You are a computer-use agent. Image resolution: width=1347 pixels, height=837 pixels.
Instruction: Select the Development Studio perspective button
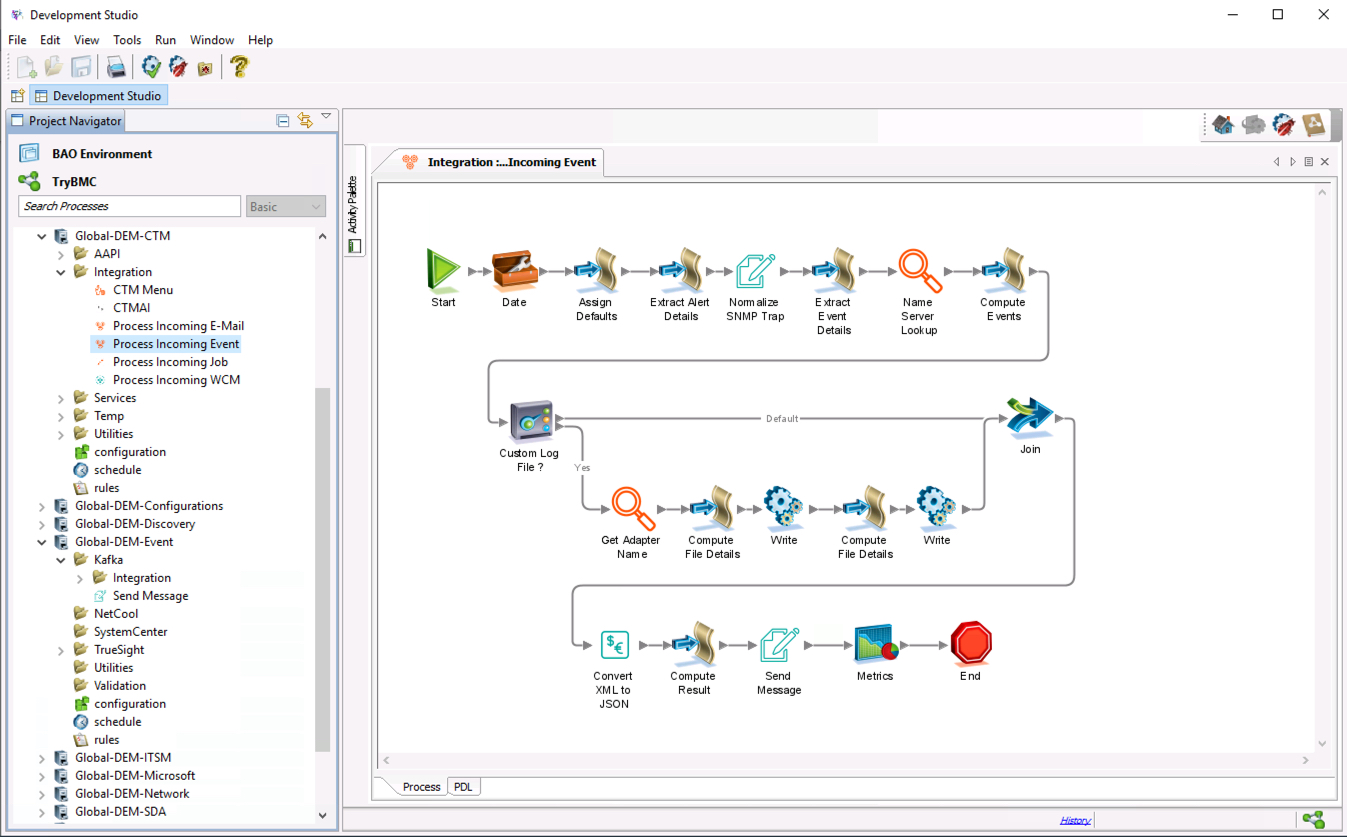click(98, 96)
